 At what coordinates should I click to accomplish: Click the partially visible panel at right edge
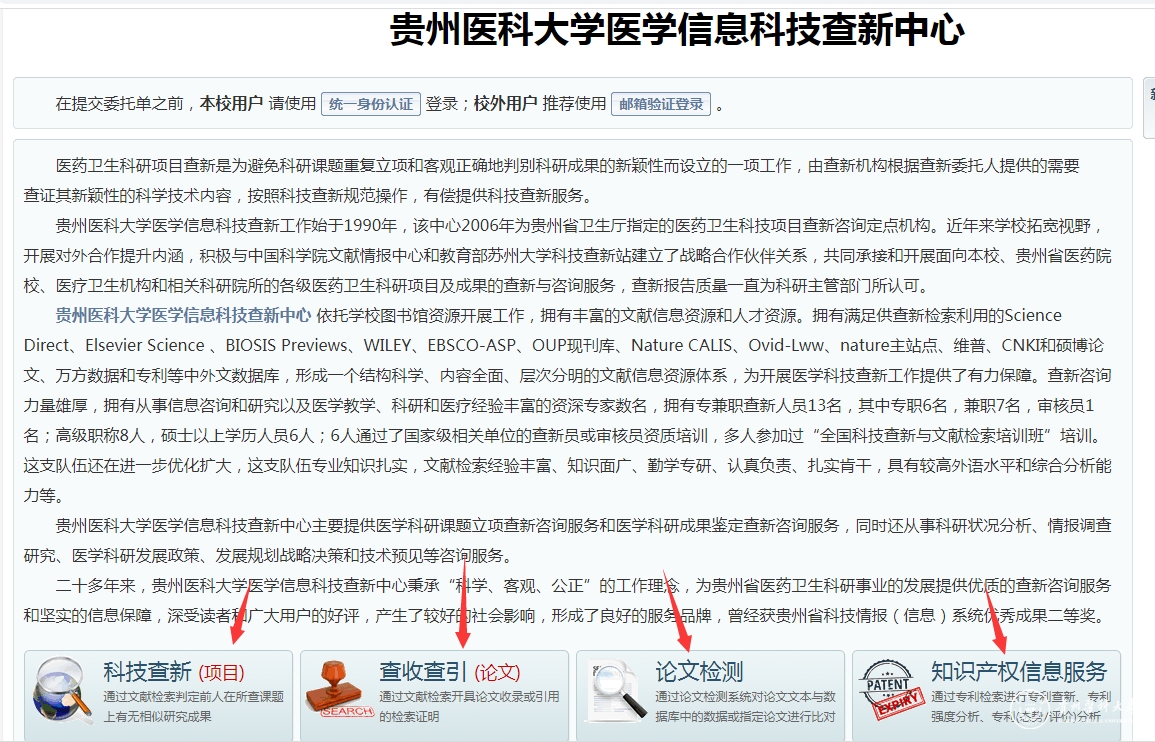(1149, 108)
